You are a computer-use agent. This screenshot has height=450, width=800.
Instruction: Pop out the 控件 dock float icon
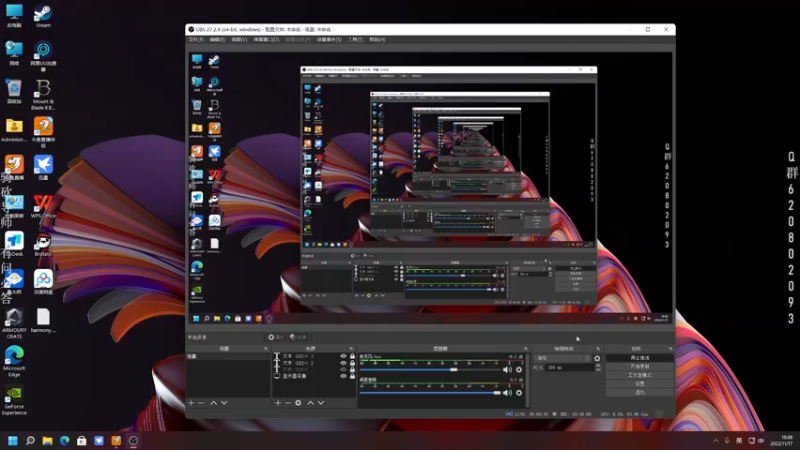(x=670, y=348)
